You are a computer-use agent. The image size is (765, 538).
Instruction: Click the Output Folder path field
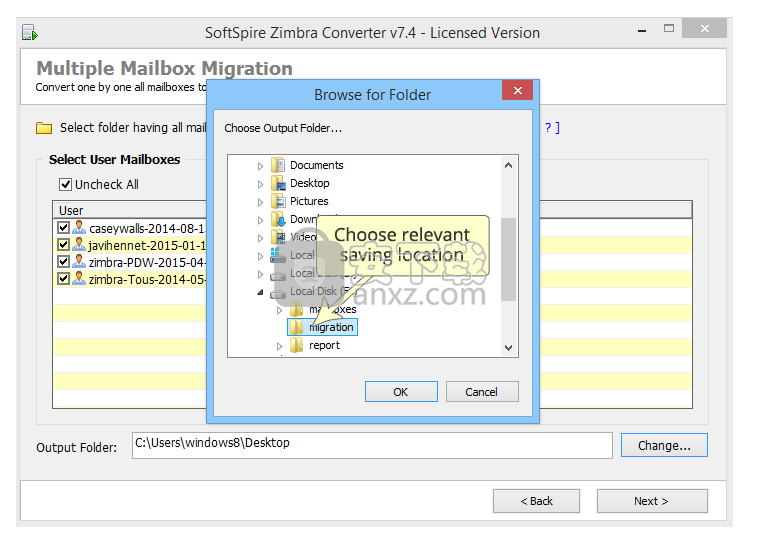pos(372,445)
